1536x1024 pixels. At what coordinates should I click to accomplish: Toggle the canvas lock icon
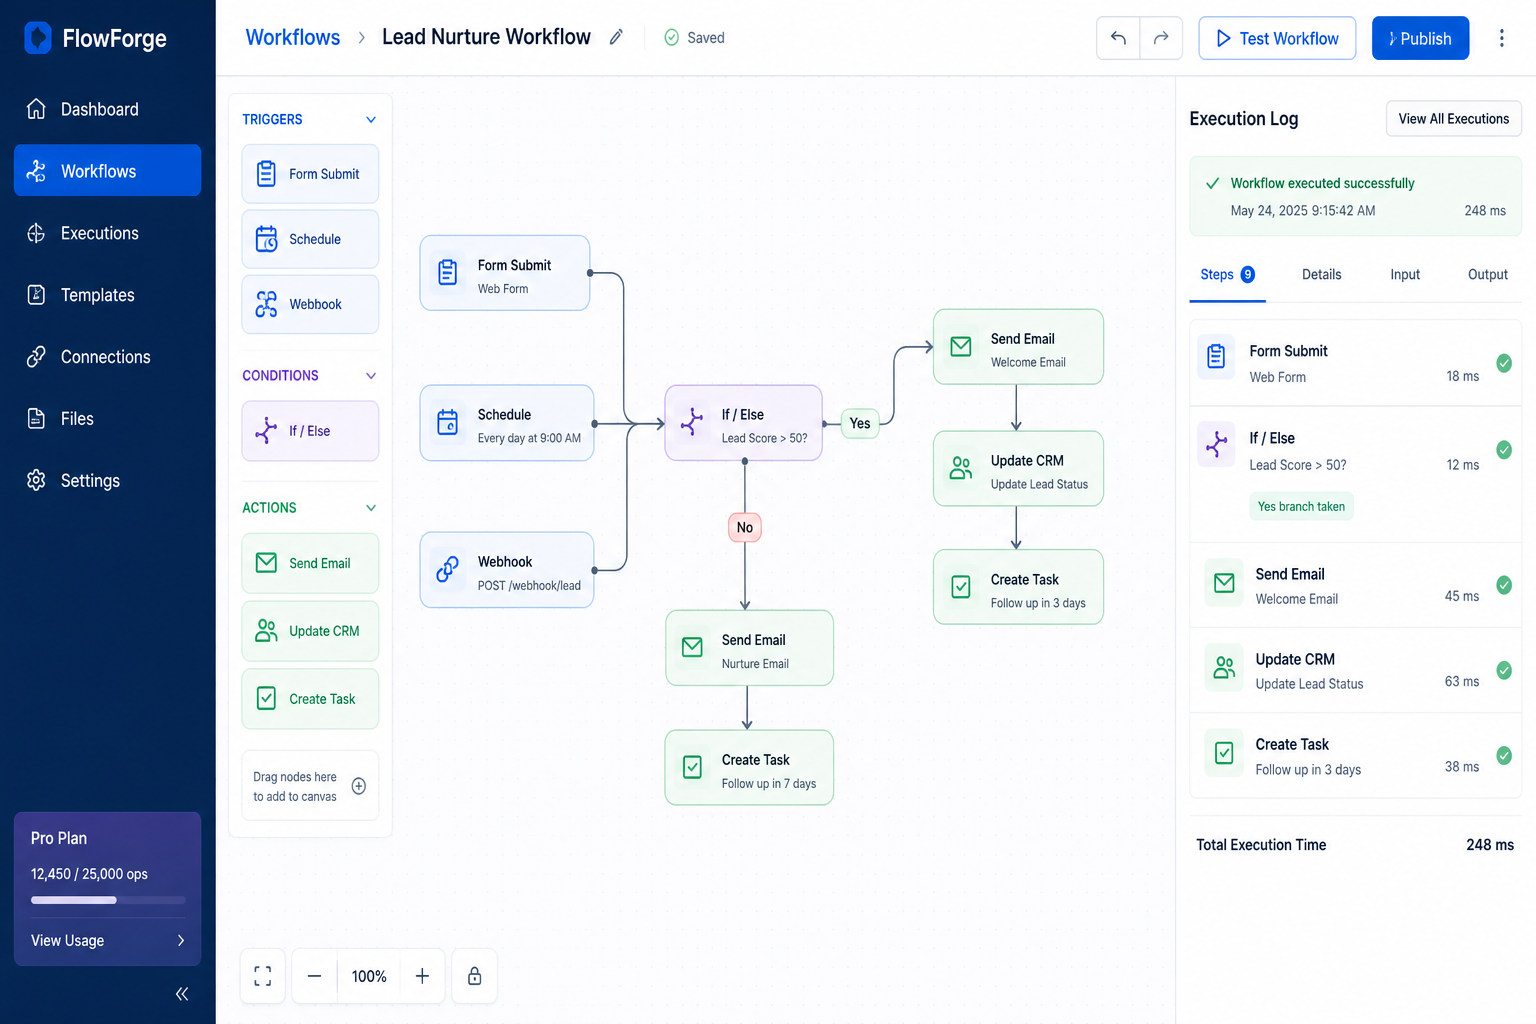475,976
